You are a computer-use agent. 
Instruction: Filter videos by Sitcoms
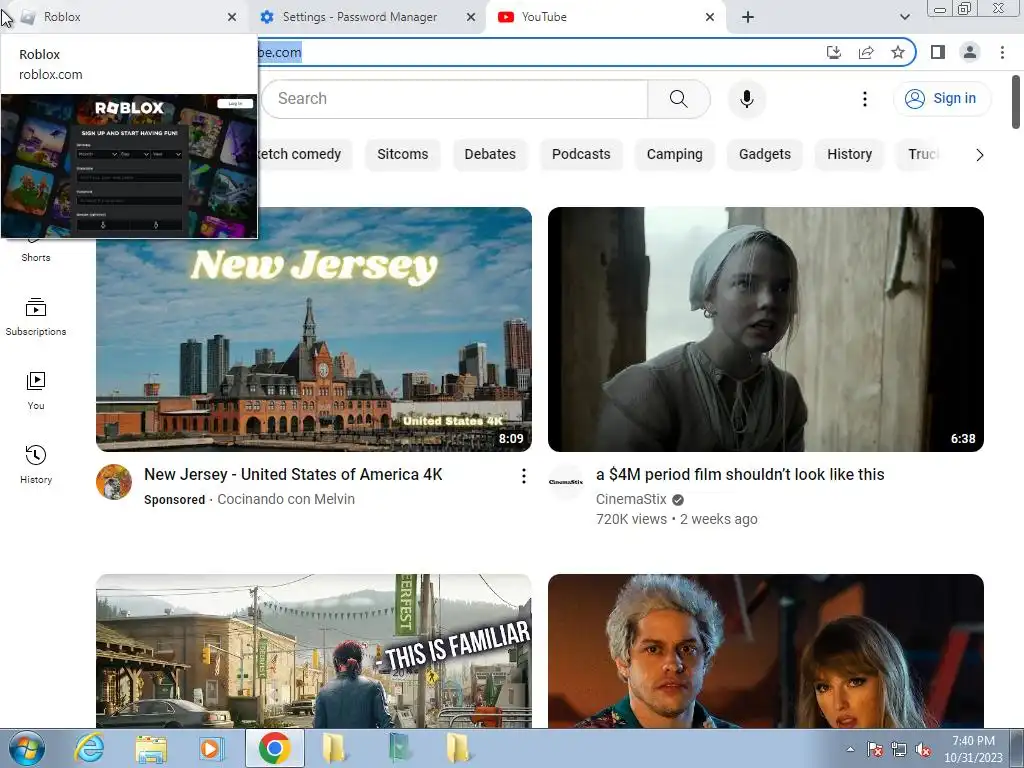click(x=402, y=154)
